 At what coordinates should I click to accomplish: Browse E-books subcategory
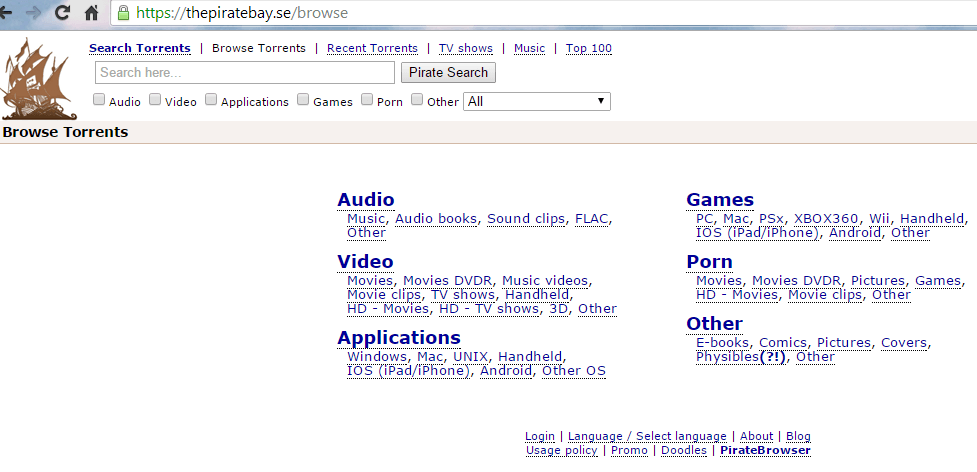tap(722, 343)
